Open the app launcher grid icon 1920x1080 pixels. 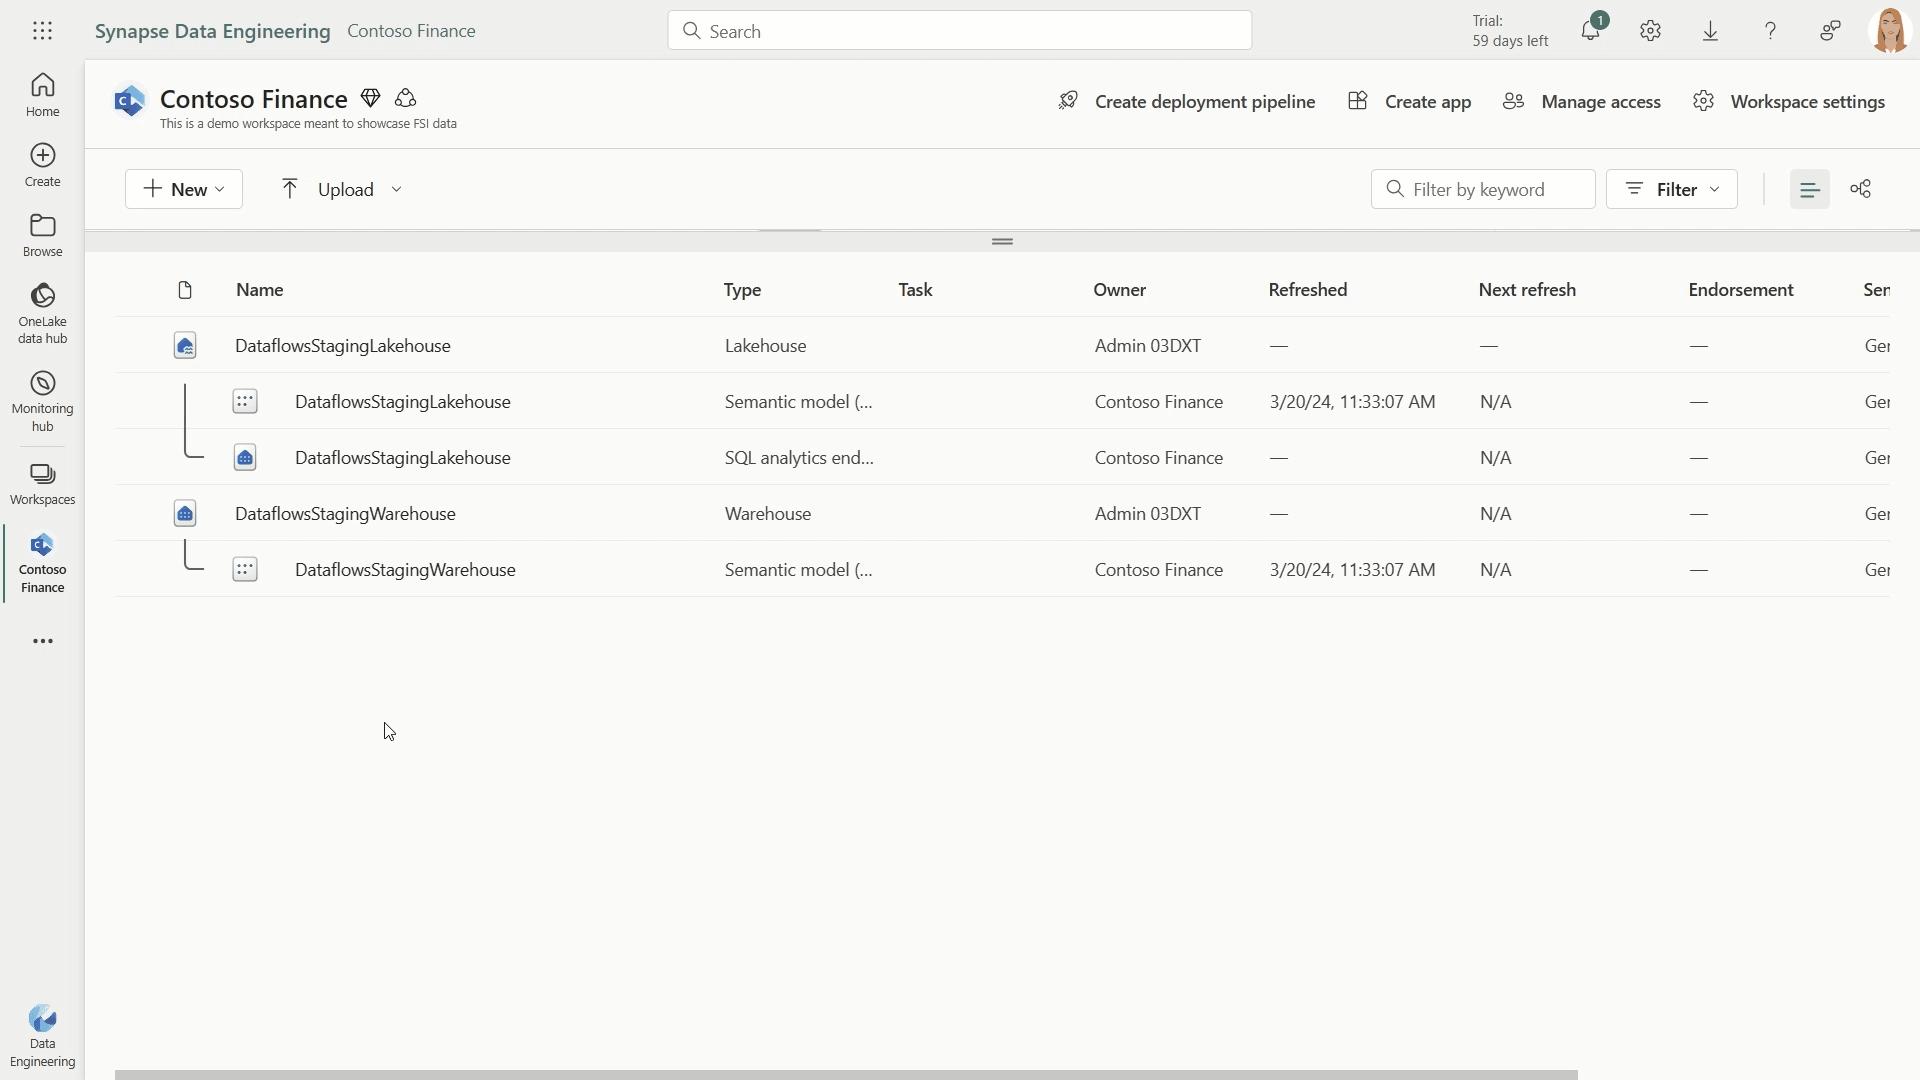click(x=42, y=31)
